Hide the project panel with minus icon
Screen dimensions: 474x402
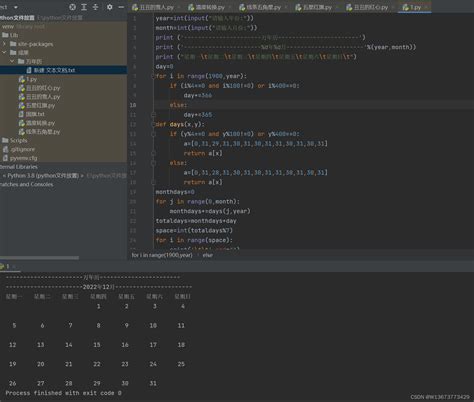121,7
